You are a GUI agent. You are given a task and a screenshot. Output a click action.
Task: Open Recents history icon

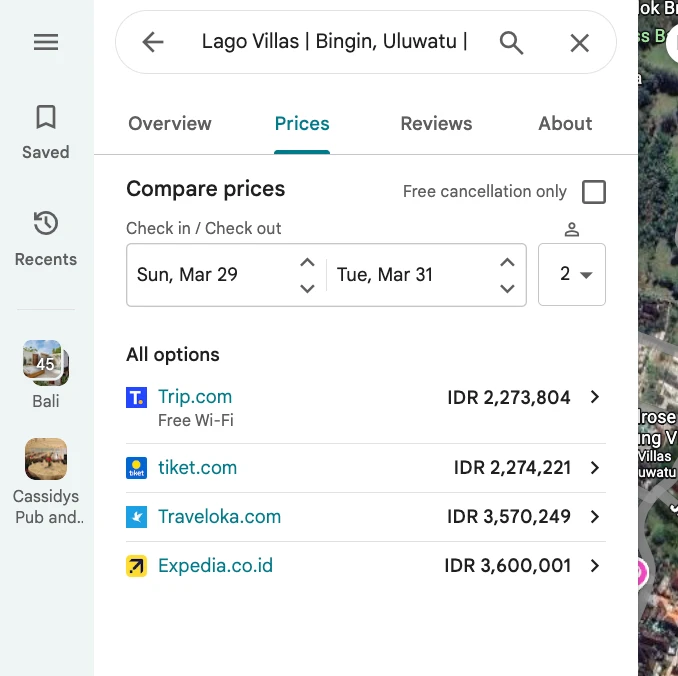46,223
